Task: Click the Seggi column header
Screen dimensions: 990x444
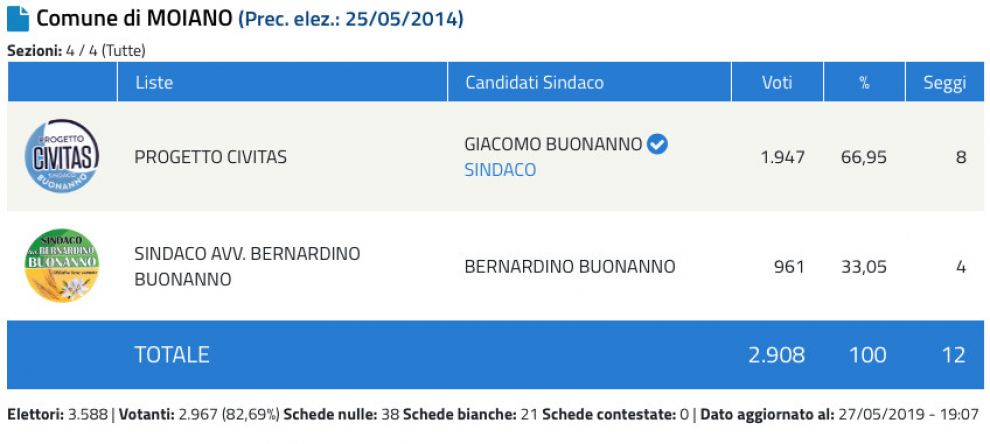Action: click(943, 83)
